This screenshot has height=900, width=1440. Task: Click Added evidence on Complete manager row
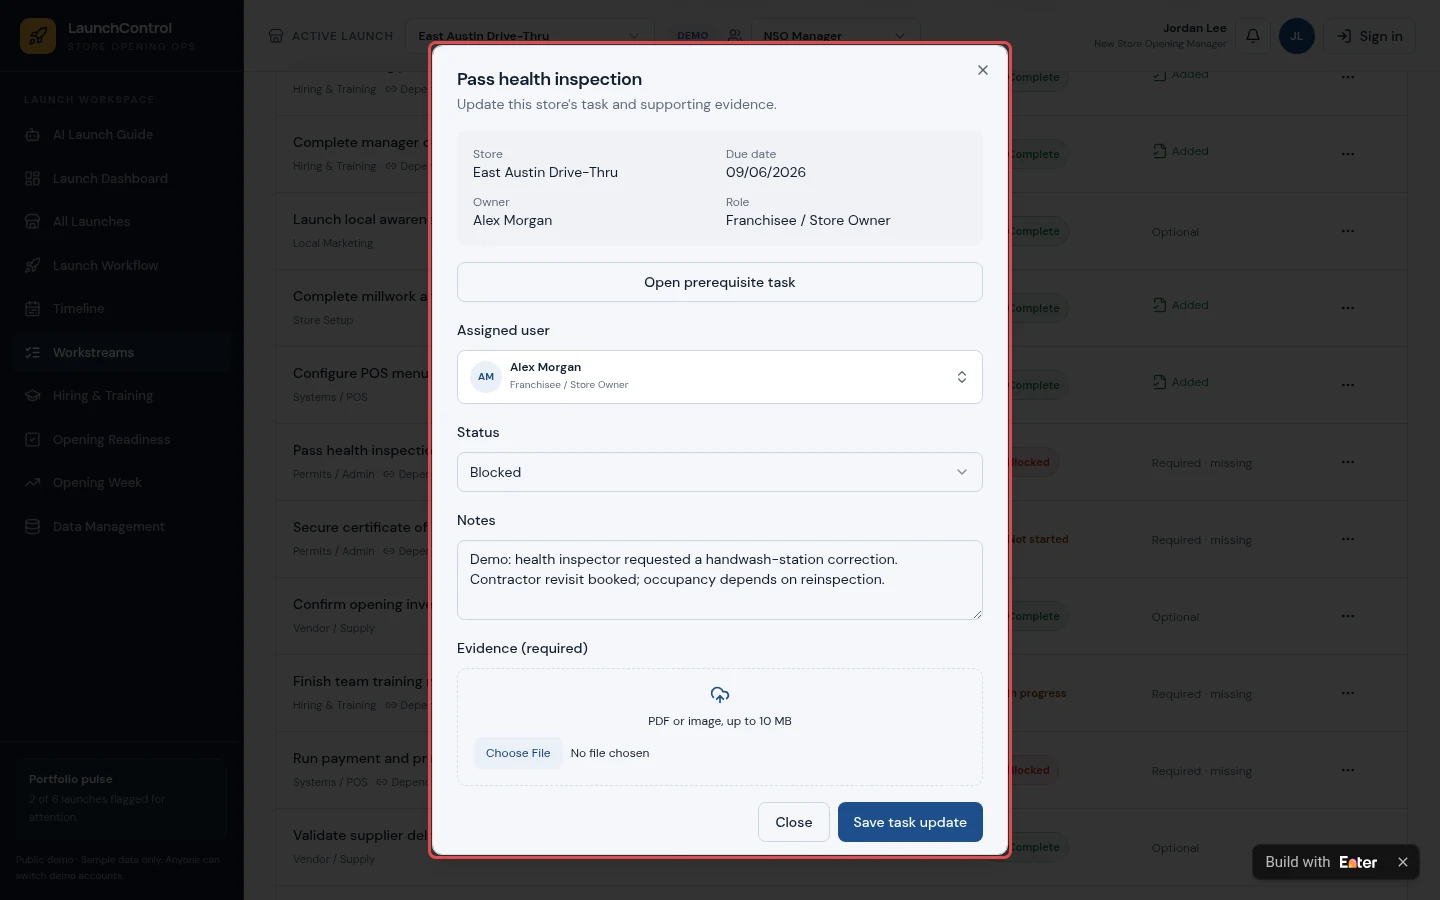(x=1181, y=151)
